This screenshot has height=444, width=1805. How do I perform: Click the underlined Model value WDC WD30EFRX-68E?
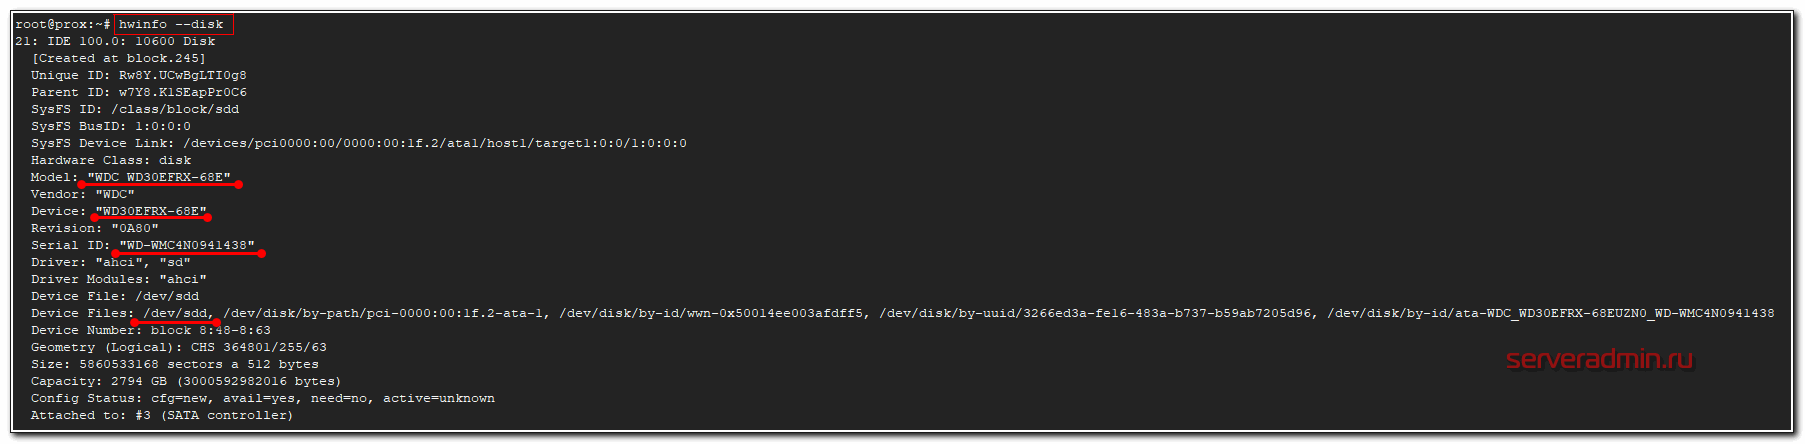(x=159, y=177)
